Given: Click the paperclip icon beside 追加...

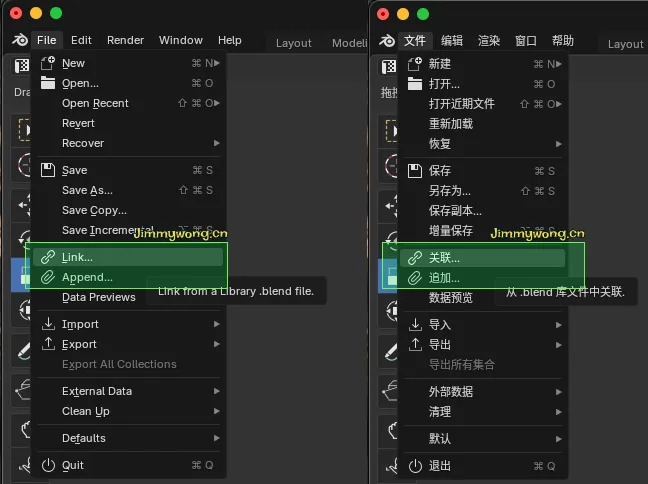Looking at the screenshot, I should 415,278.
